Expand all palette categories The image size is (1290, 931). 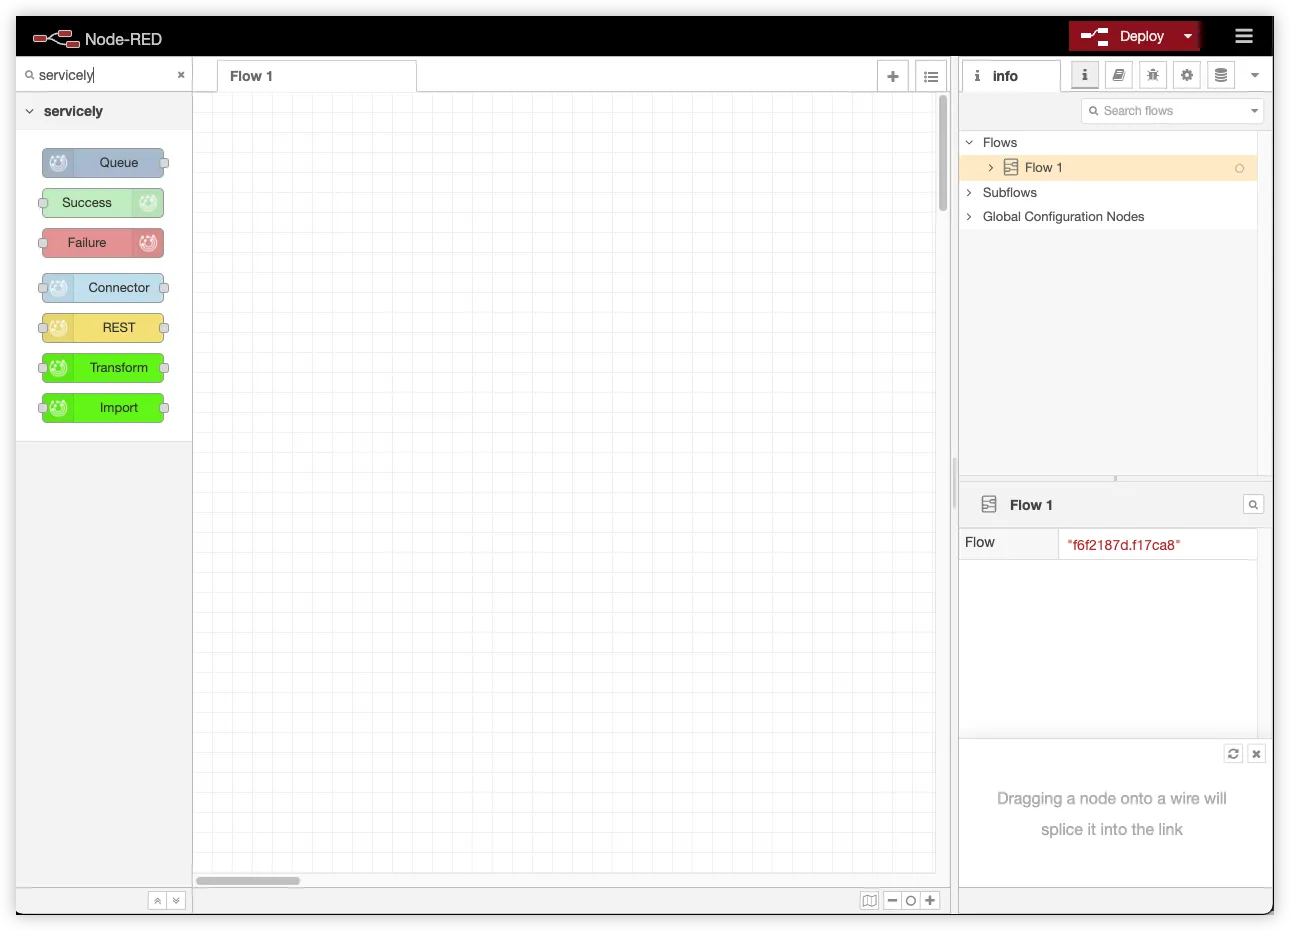(176, 901)
